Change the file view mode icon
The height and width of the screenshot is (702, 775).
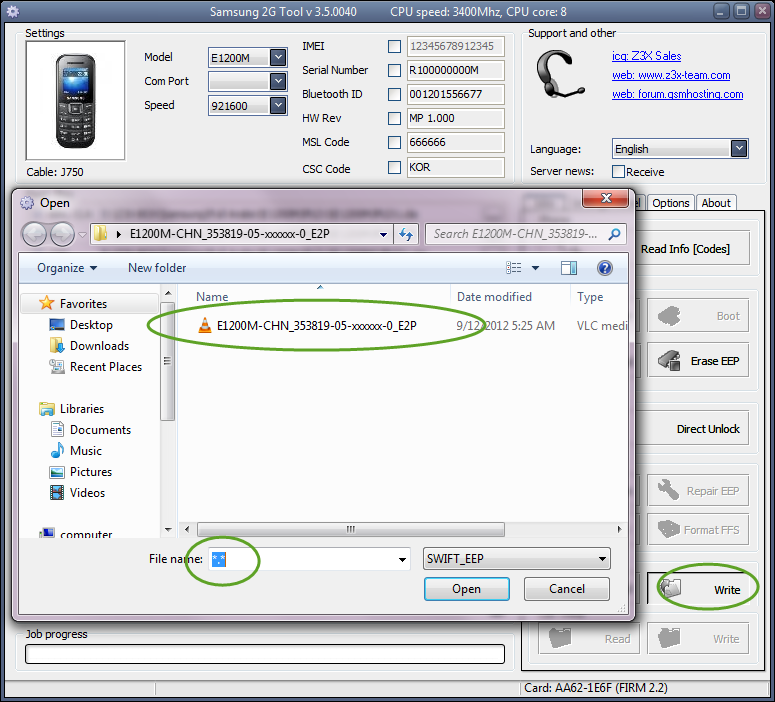click(x=514, y=268)
